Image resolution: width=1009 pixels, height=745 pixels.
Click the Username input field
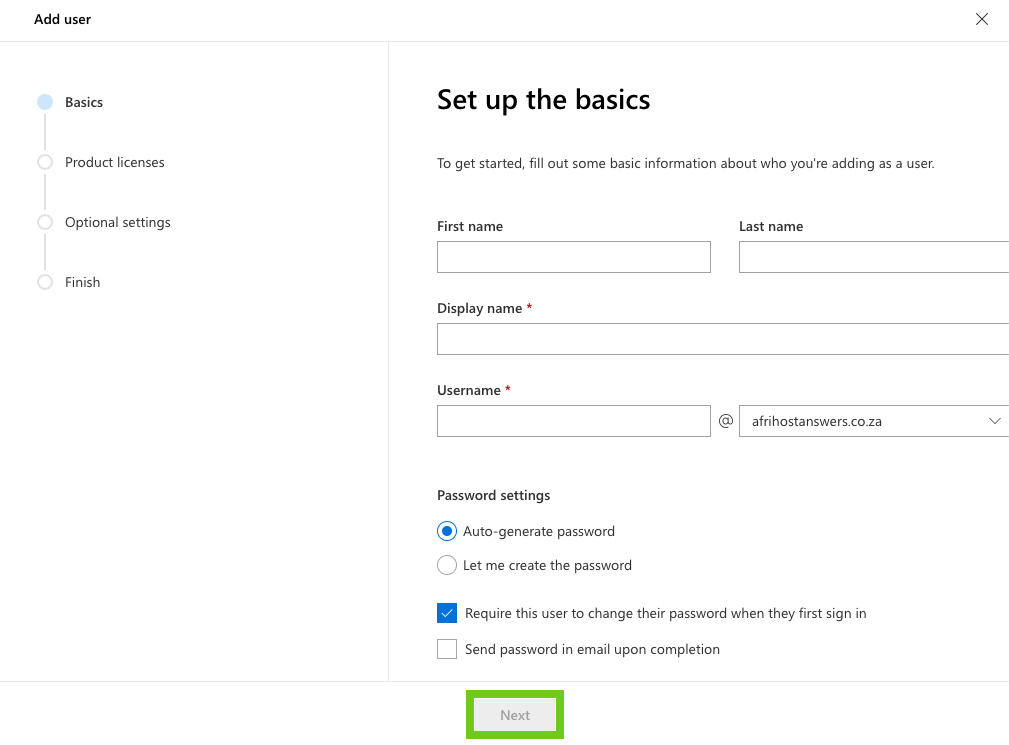click(x=573, y=421)
